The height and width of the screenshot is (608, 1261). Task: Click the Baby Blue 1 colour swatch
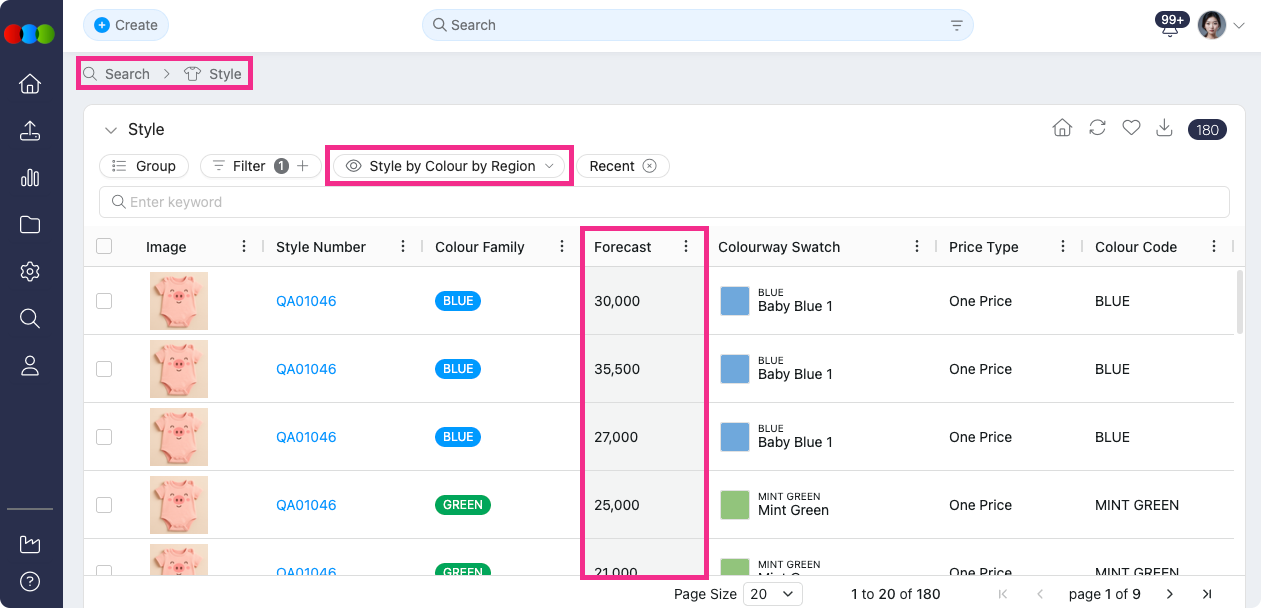pyautogui.click(x=735, y=301)
